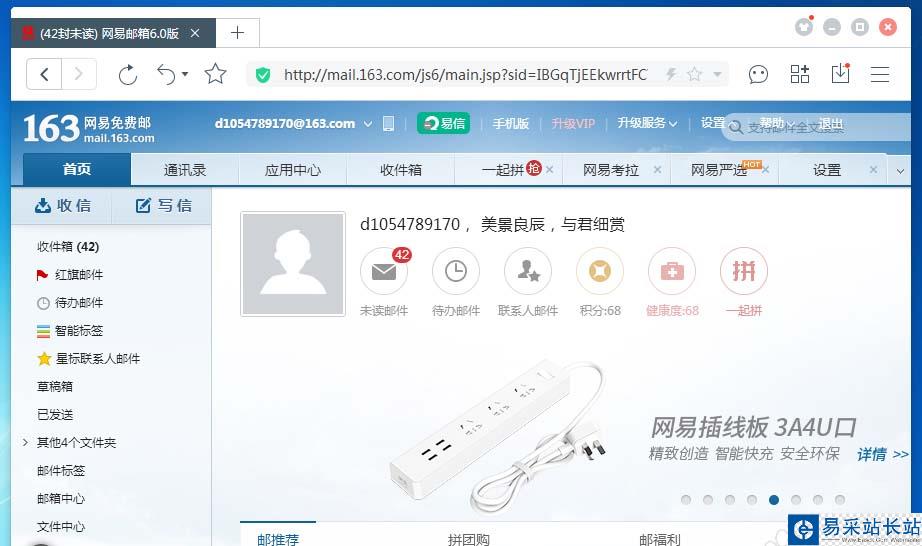Switch to the 一起拼 tab
This screenshot has width=922, height=546.
502,170
